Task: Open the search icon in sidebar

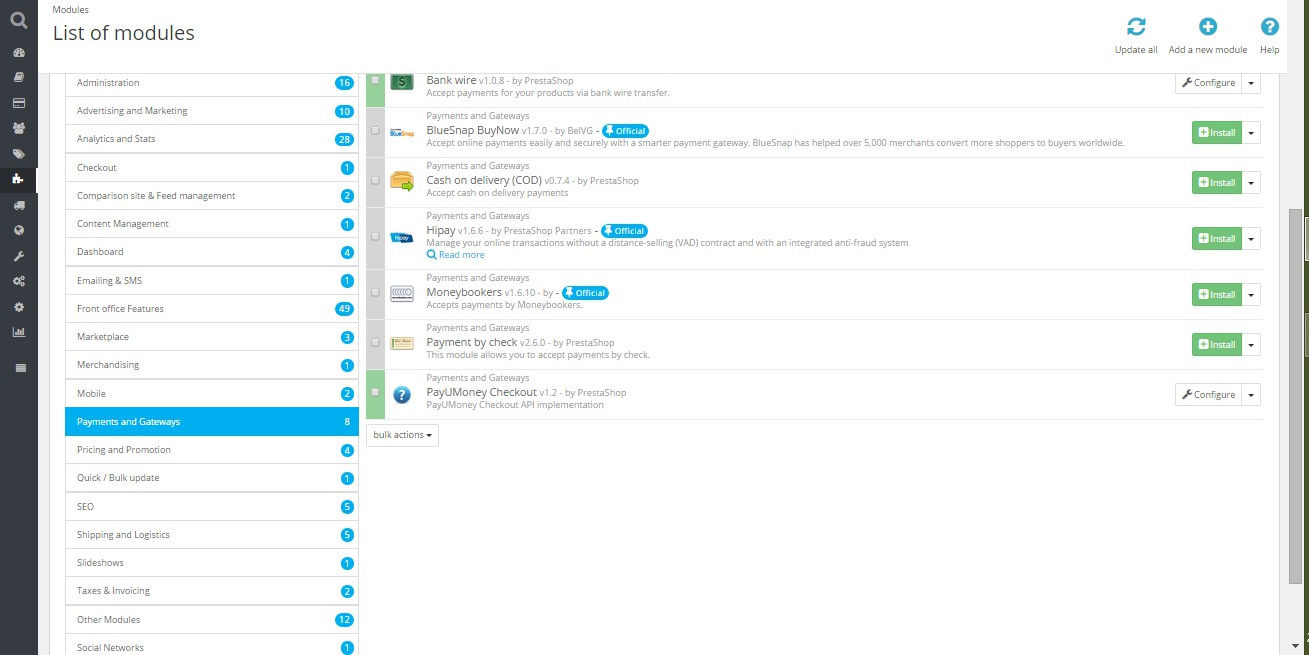Action: click(18, 18)
